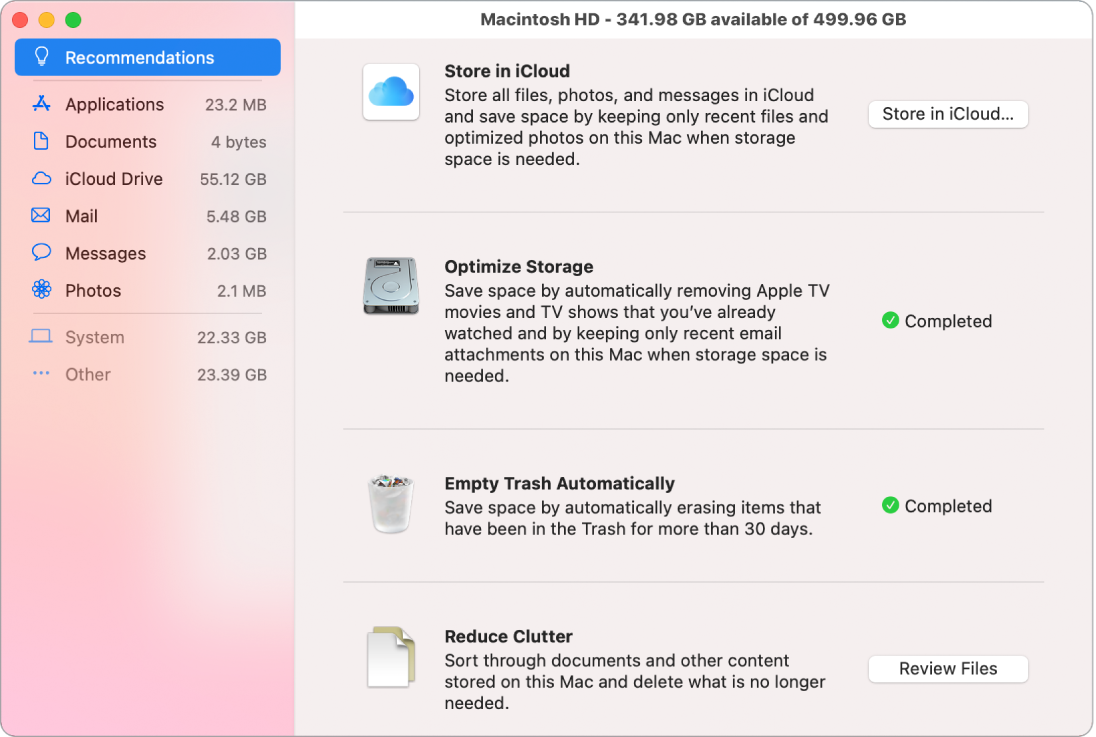The height and width of the screenshot is (737, 1096).
Task: Click the Other ellipsis icon in the sidebar
Action: click(41, 374)
